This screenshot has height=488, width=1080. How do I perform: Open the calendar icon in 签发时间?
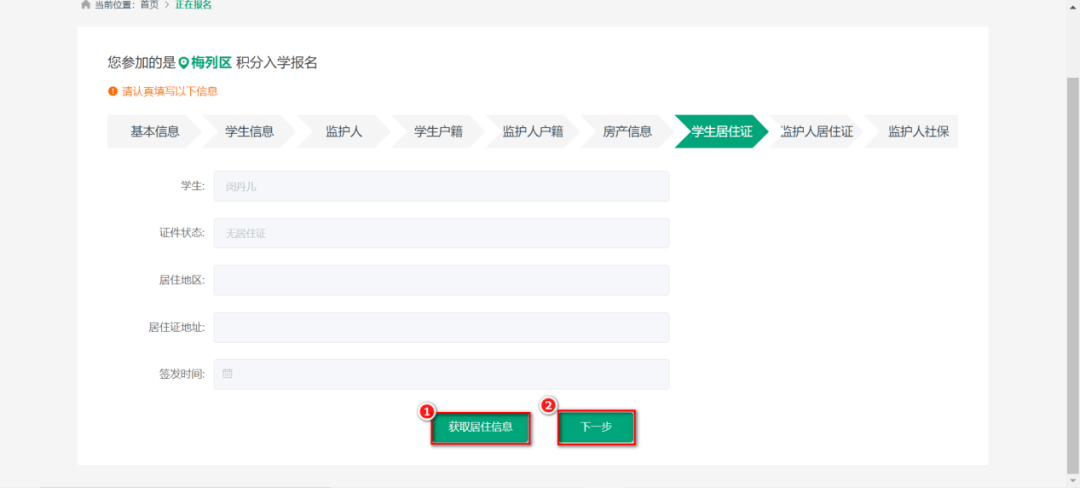tap(227, 374)
